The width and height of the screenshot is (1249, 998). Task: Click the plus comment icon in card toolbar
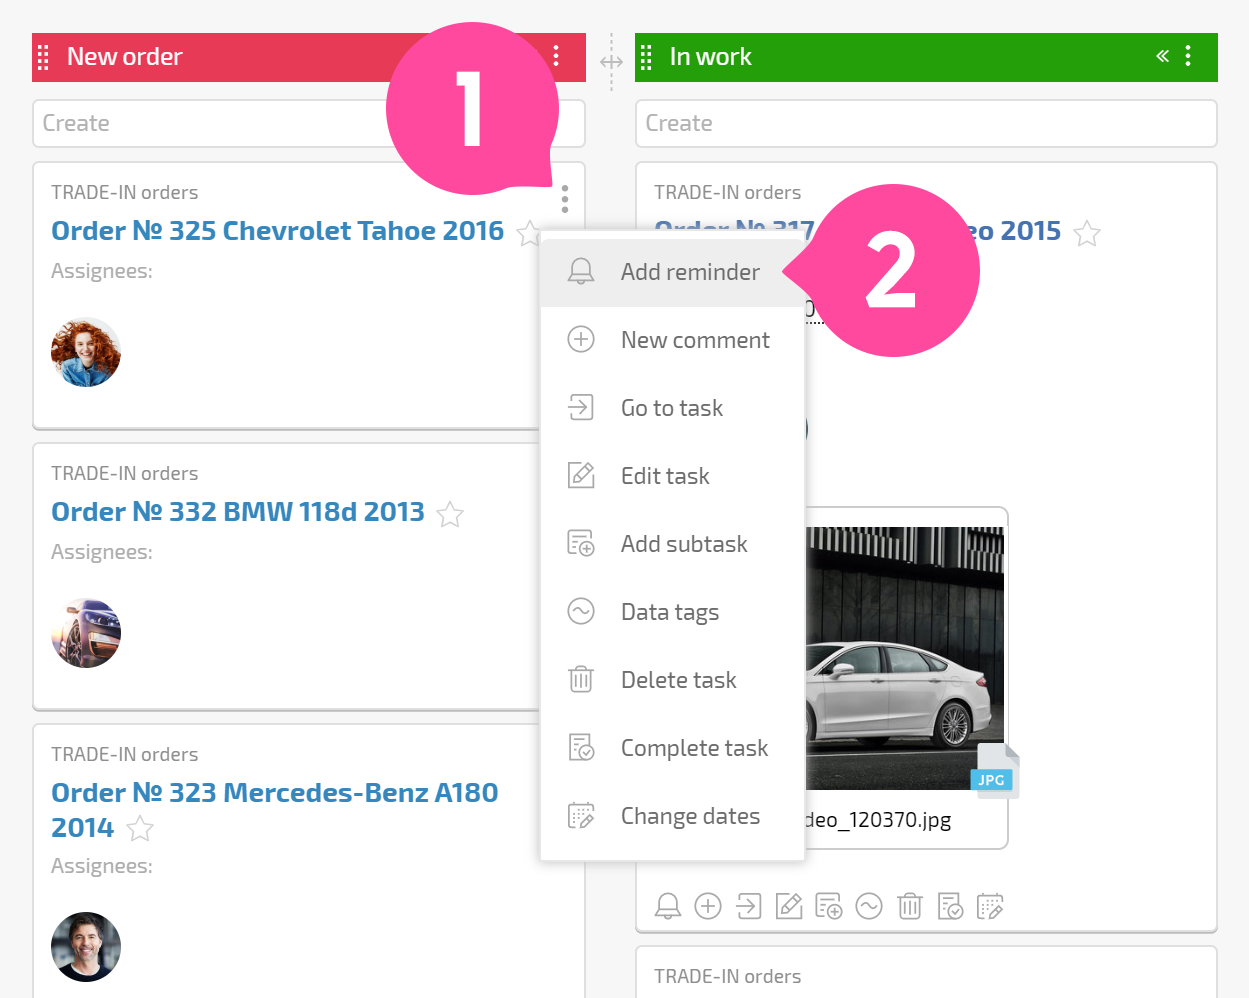click(708, 906)
